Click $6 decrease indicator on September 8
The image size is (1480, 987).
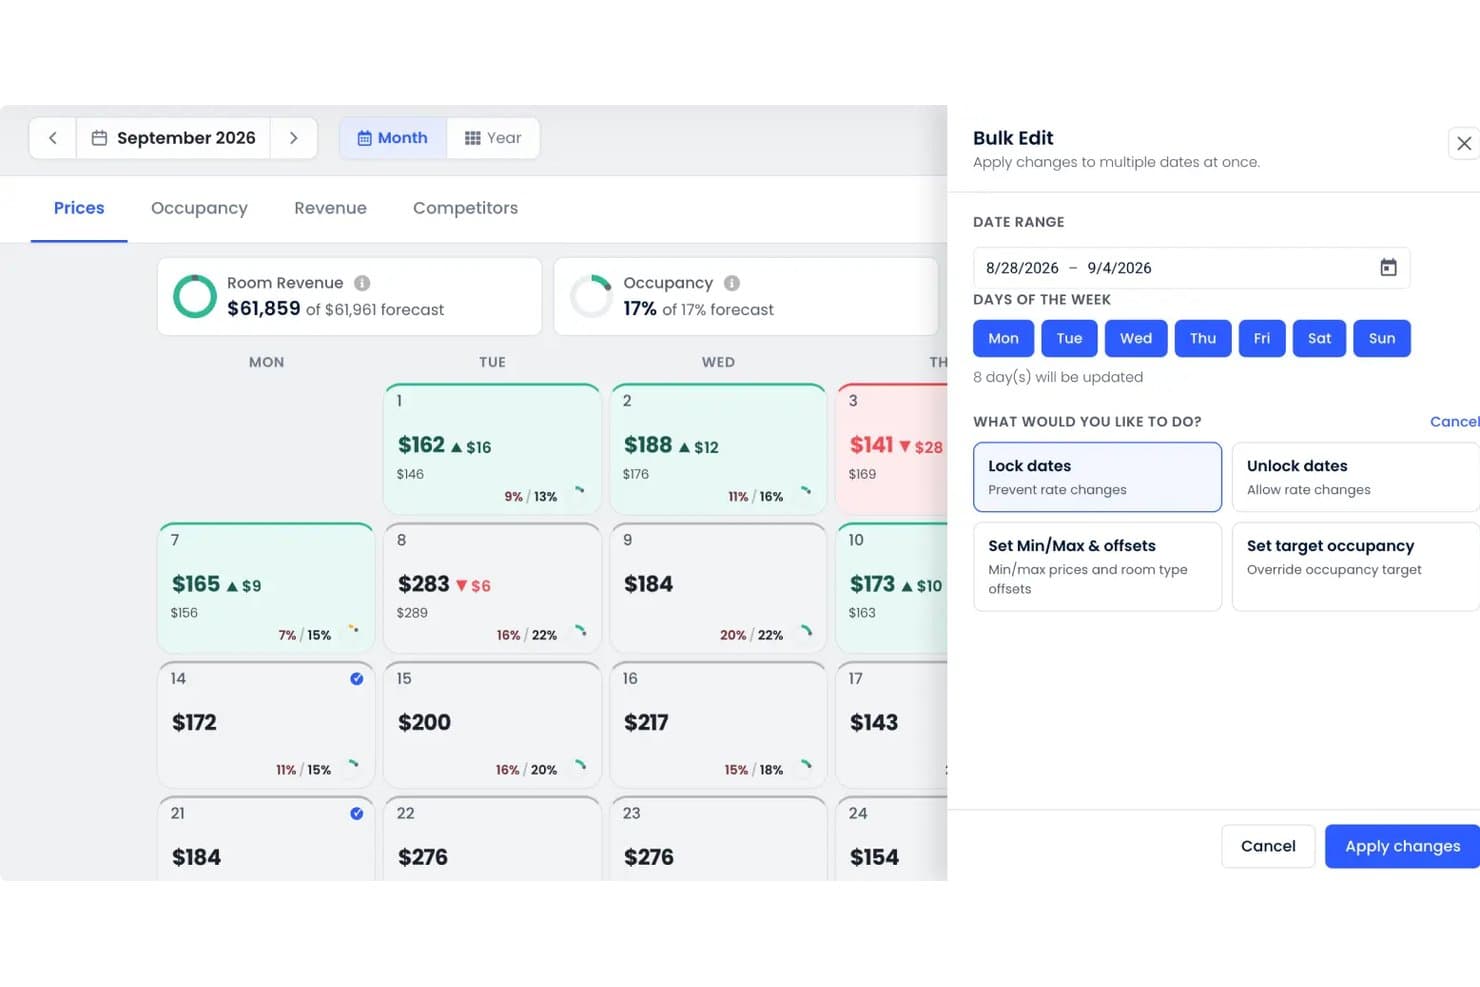pos(473,586)
